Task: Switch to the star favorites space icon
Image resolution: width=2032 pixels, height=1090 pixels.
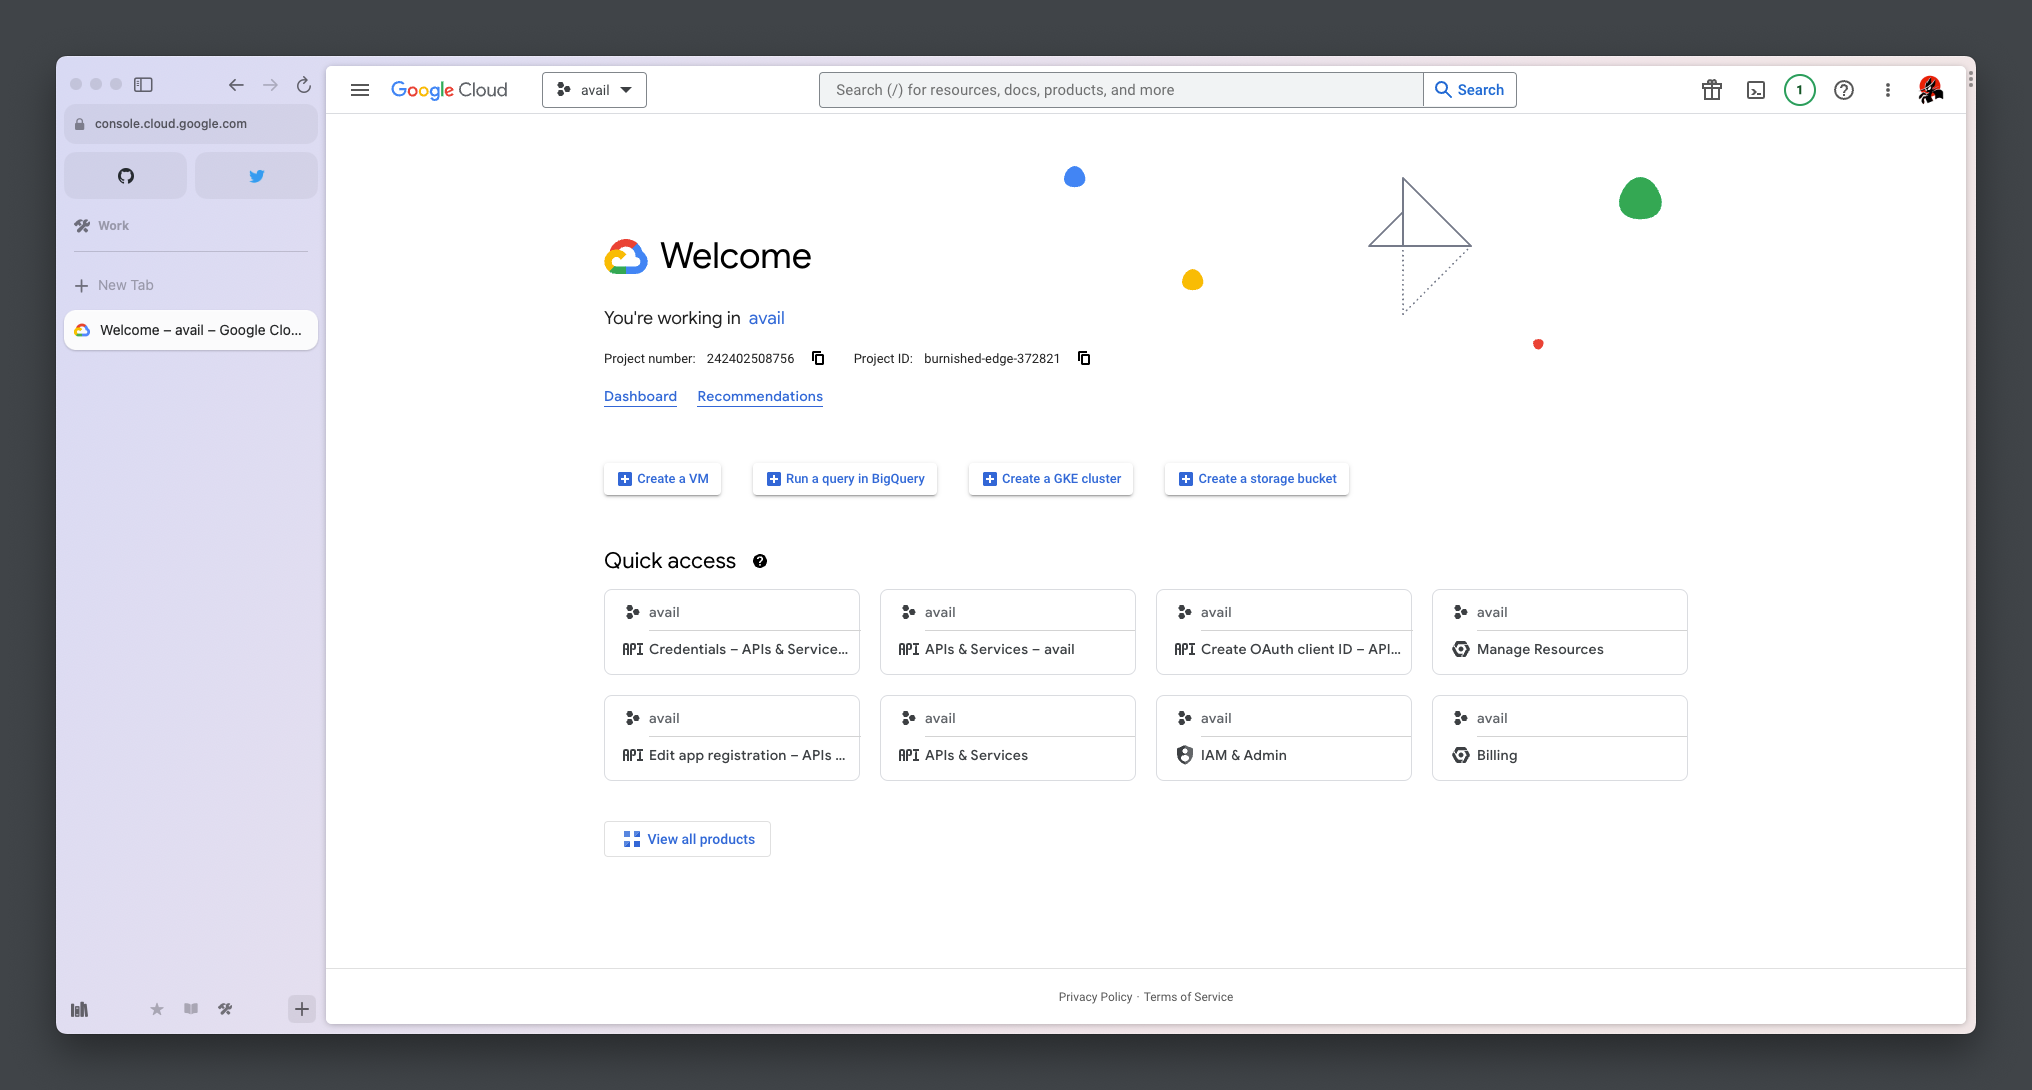Action: click(x=157, y=1009)
